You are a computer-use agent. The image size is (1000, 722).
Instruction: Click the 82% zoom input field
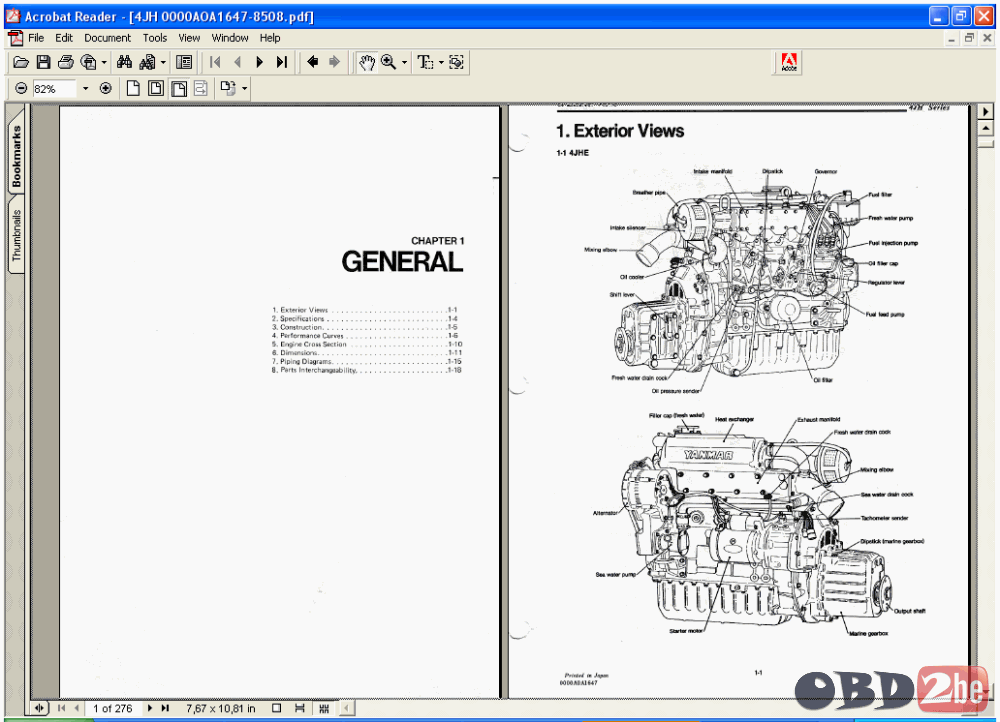tap(54, 89)
